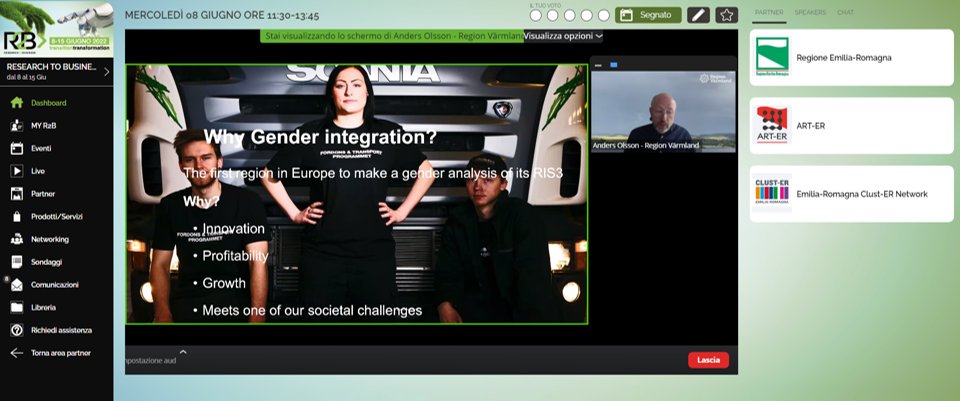Minimize the speaker video panel

click(598, 65)
